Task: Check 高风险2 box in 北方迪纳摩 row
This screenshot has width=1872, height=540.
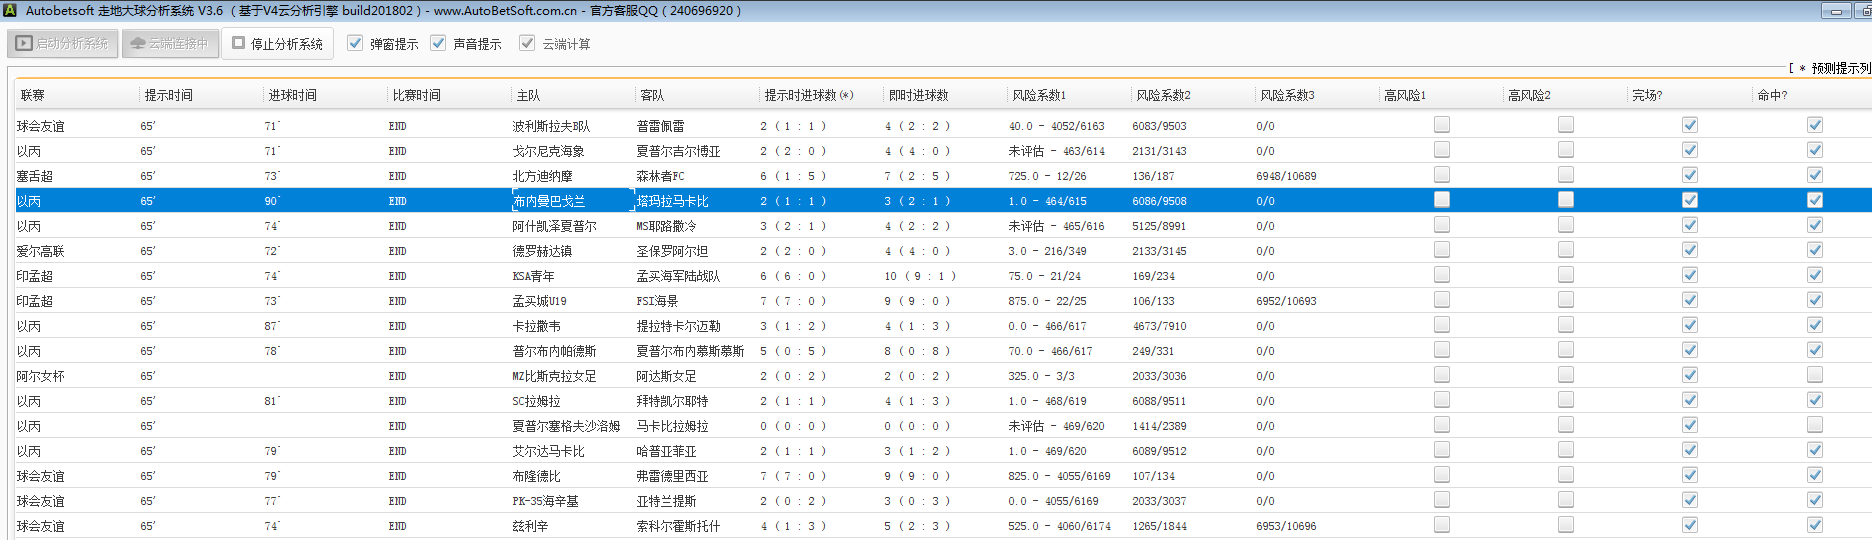Action: point(1565,175)
